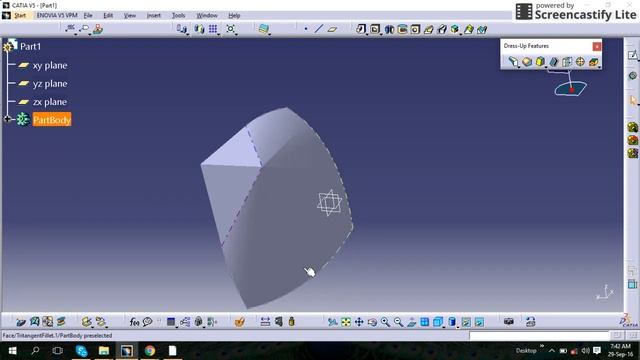Screen dimensions: 640x360
Task: Select the xy plane in tree
Action: 50,65
